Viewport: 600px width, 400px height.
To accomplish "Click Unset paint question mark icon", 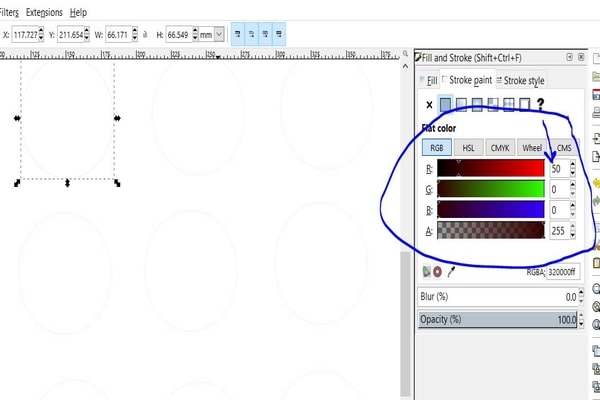I will coord(540,104).
